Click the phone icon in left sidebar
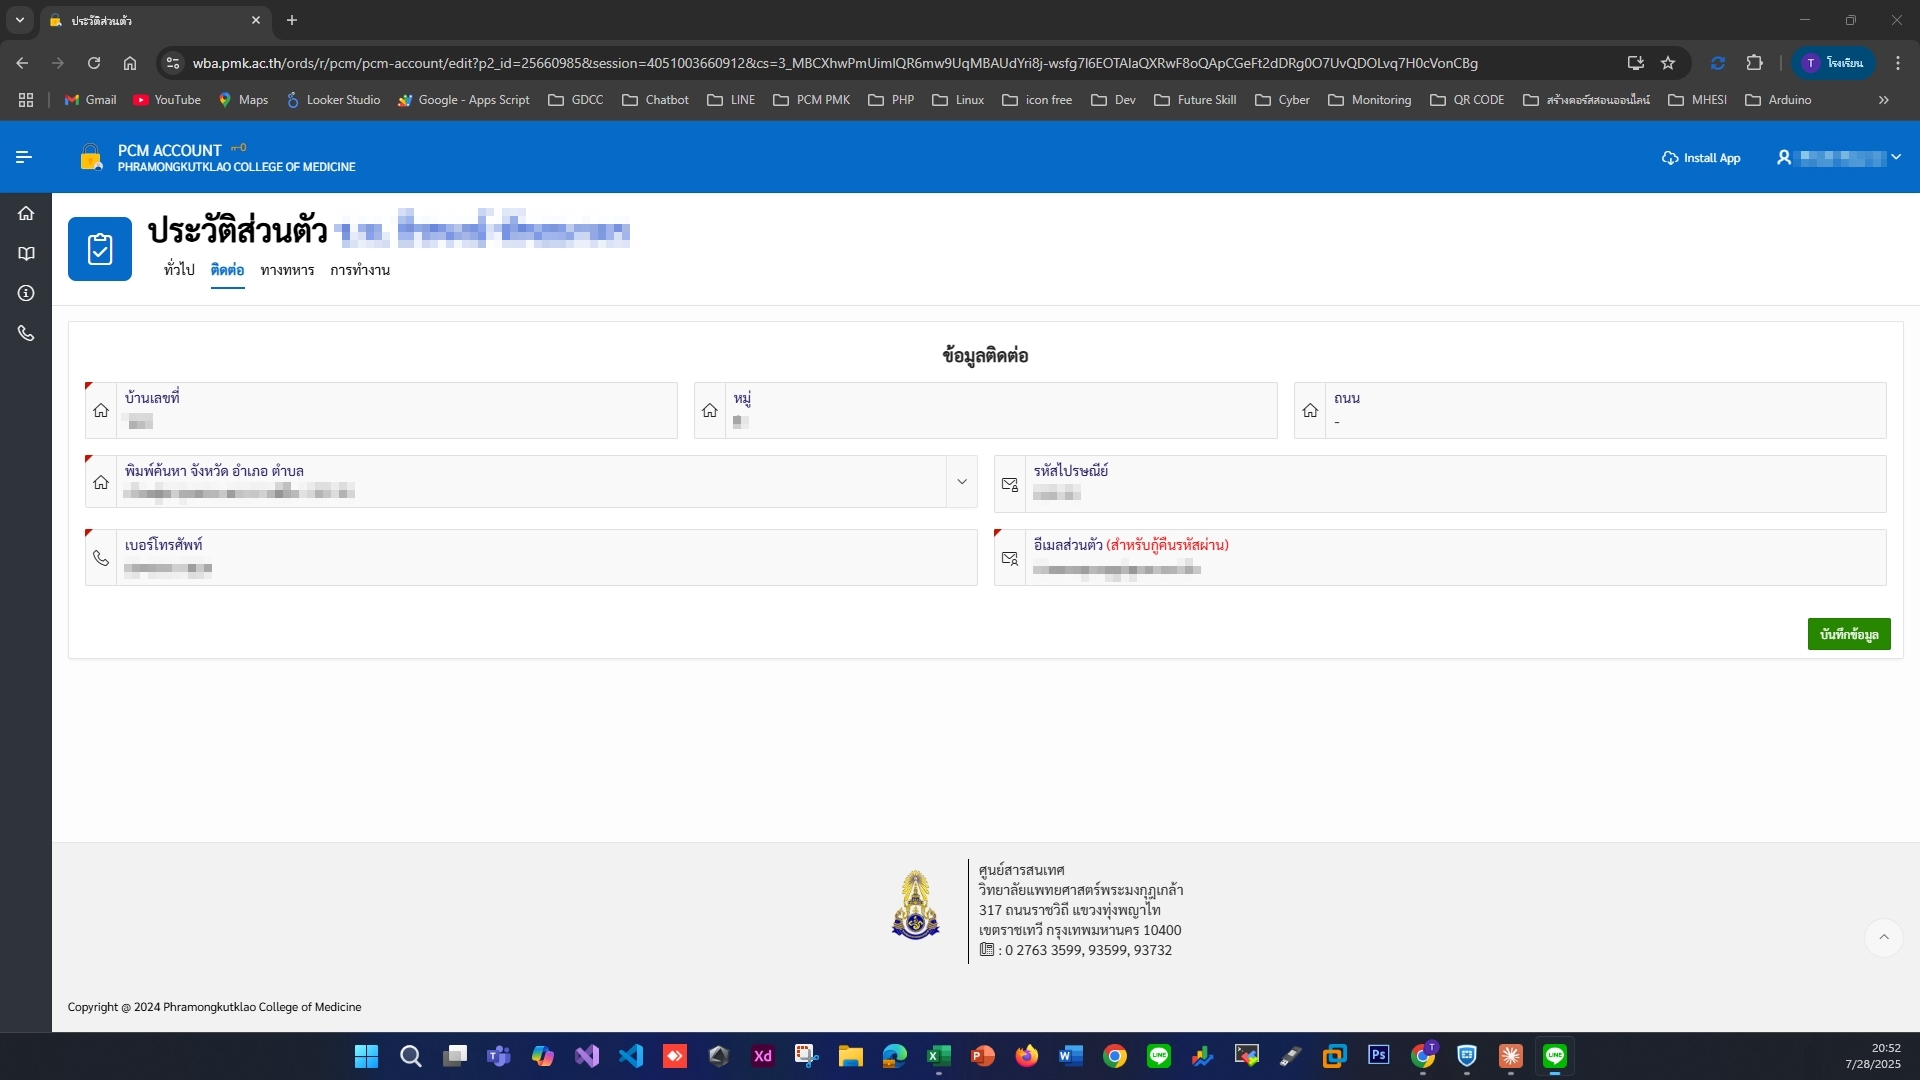The image size is (1920, 1080). (x=26, y=333)
